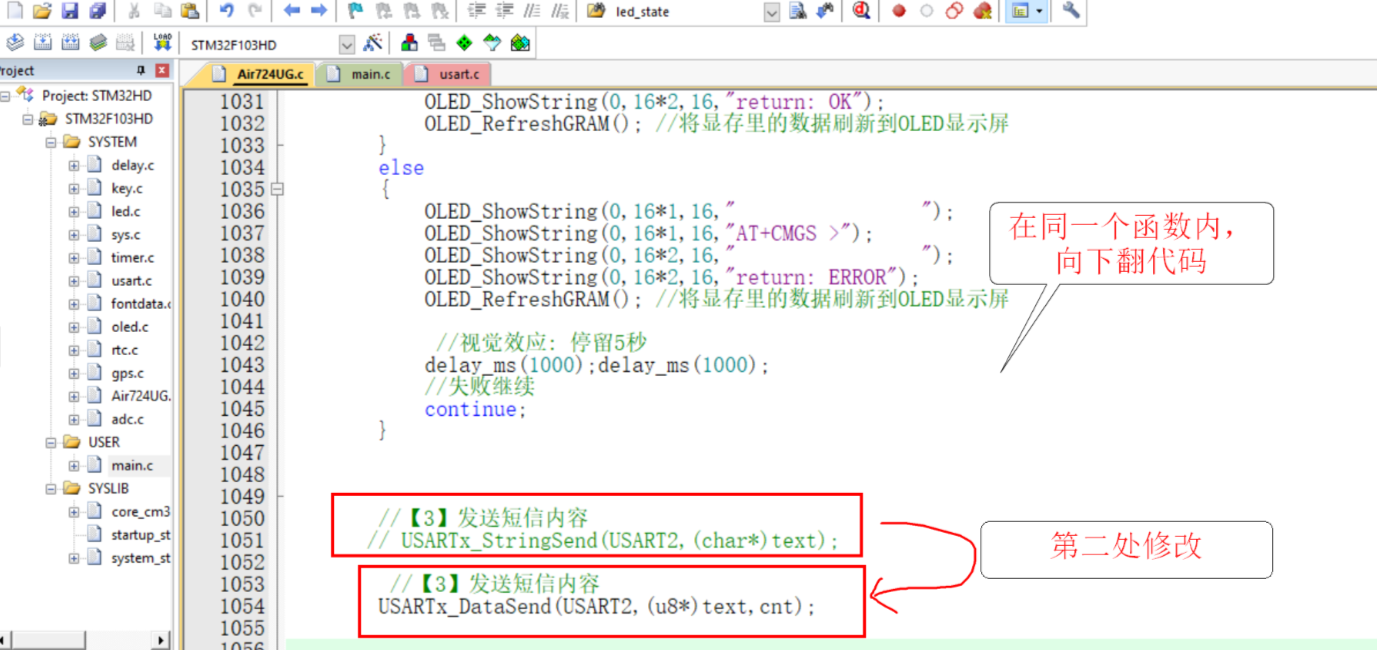Click the Project panel scrollbar right arrow
This screenshot has height=650, width=1377.
tap(161, 640)
